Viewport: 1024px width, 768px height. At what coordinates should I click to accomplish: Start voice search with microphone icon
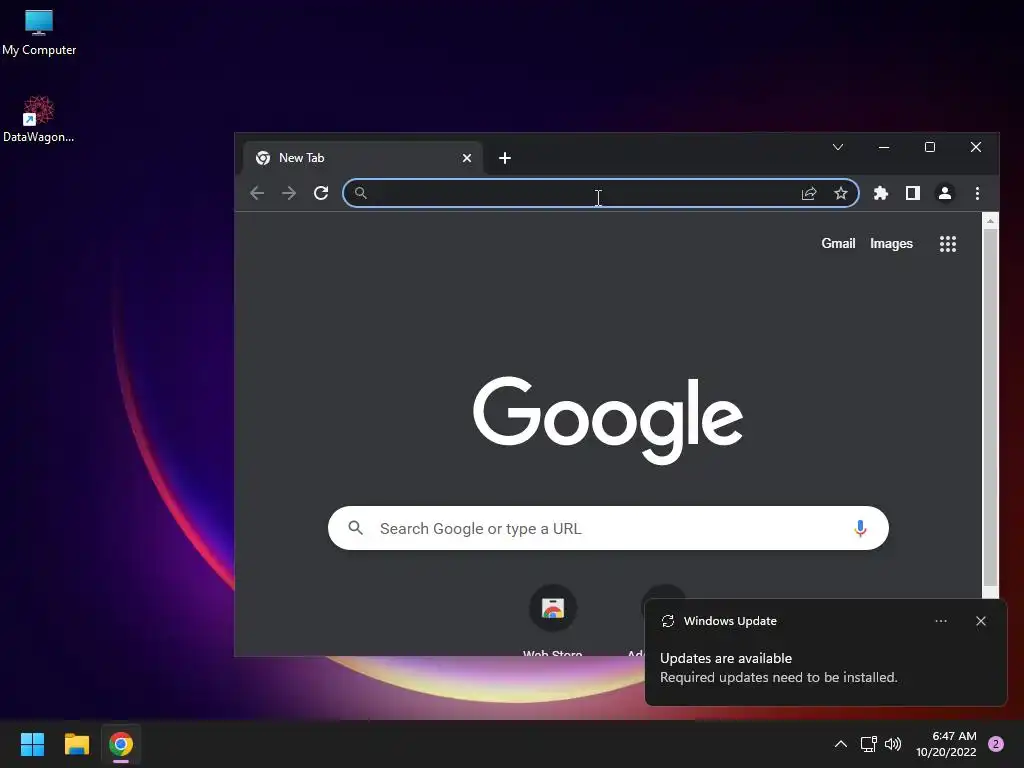[860, 528]
